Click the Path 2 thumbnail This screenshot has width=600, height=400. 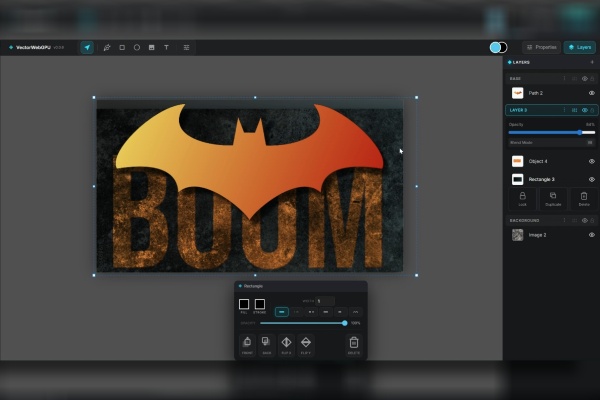coord(518,93)
